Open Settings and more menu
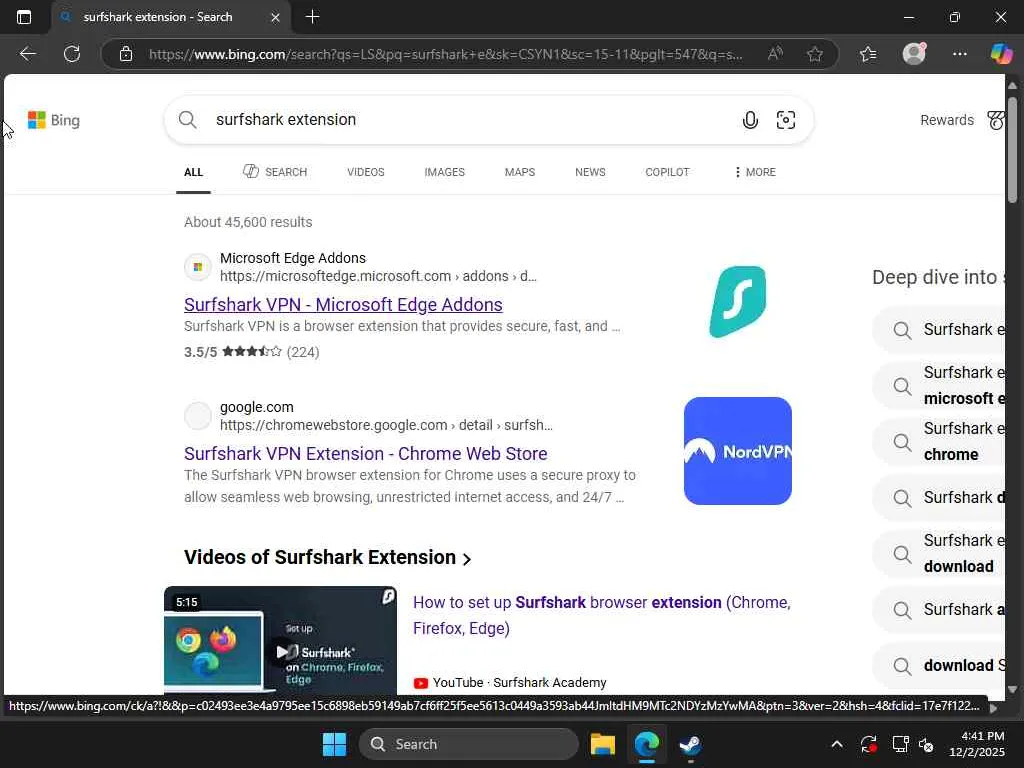Viewport: 1024px width, 768px height. (x=959, y=54)
